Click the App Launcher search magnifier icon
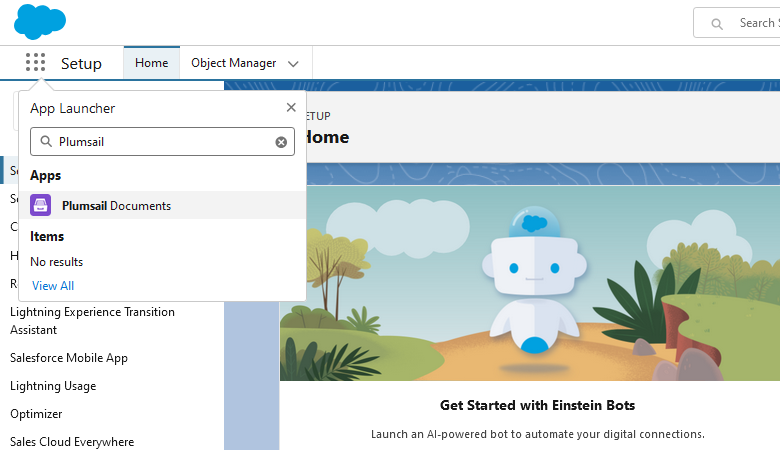Screen dimensions: 780x450 [x=46, y=142]
